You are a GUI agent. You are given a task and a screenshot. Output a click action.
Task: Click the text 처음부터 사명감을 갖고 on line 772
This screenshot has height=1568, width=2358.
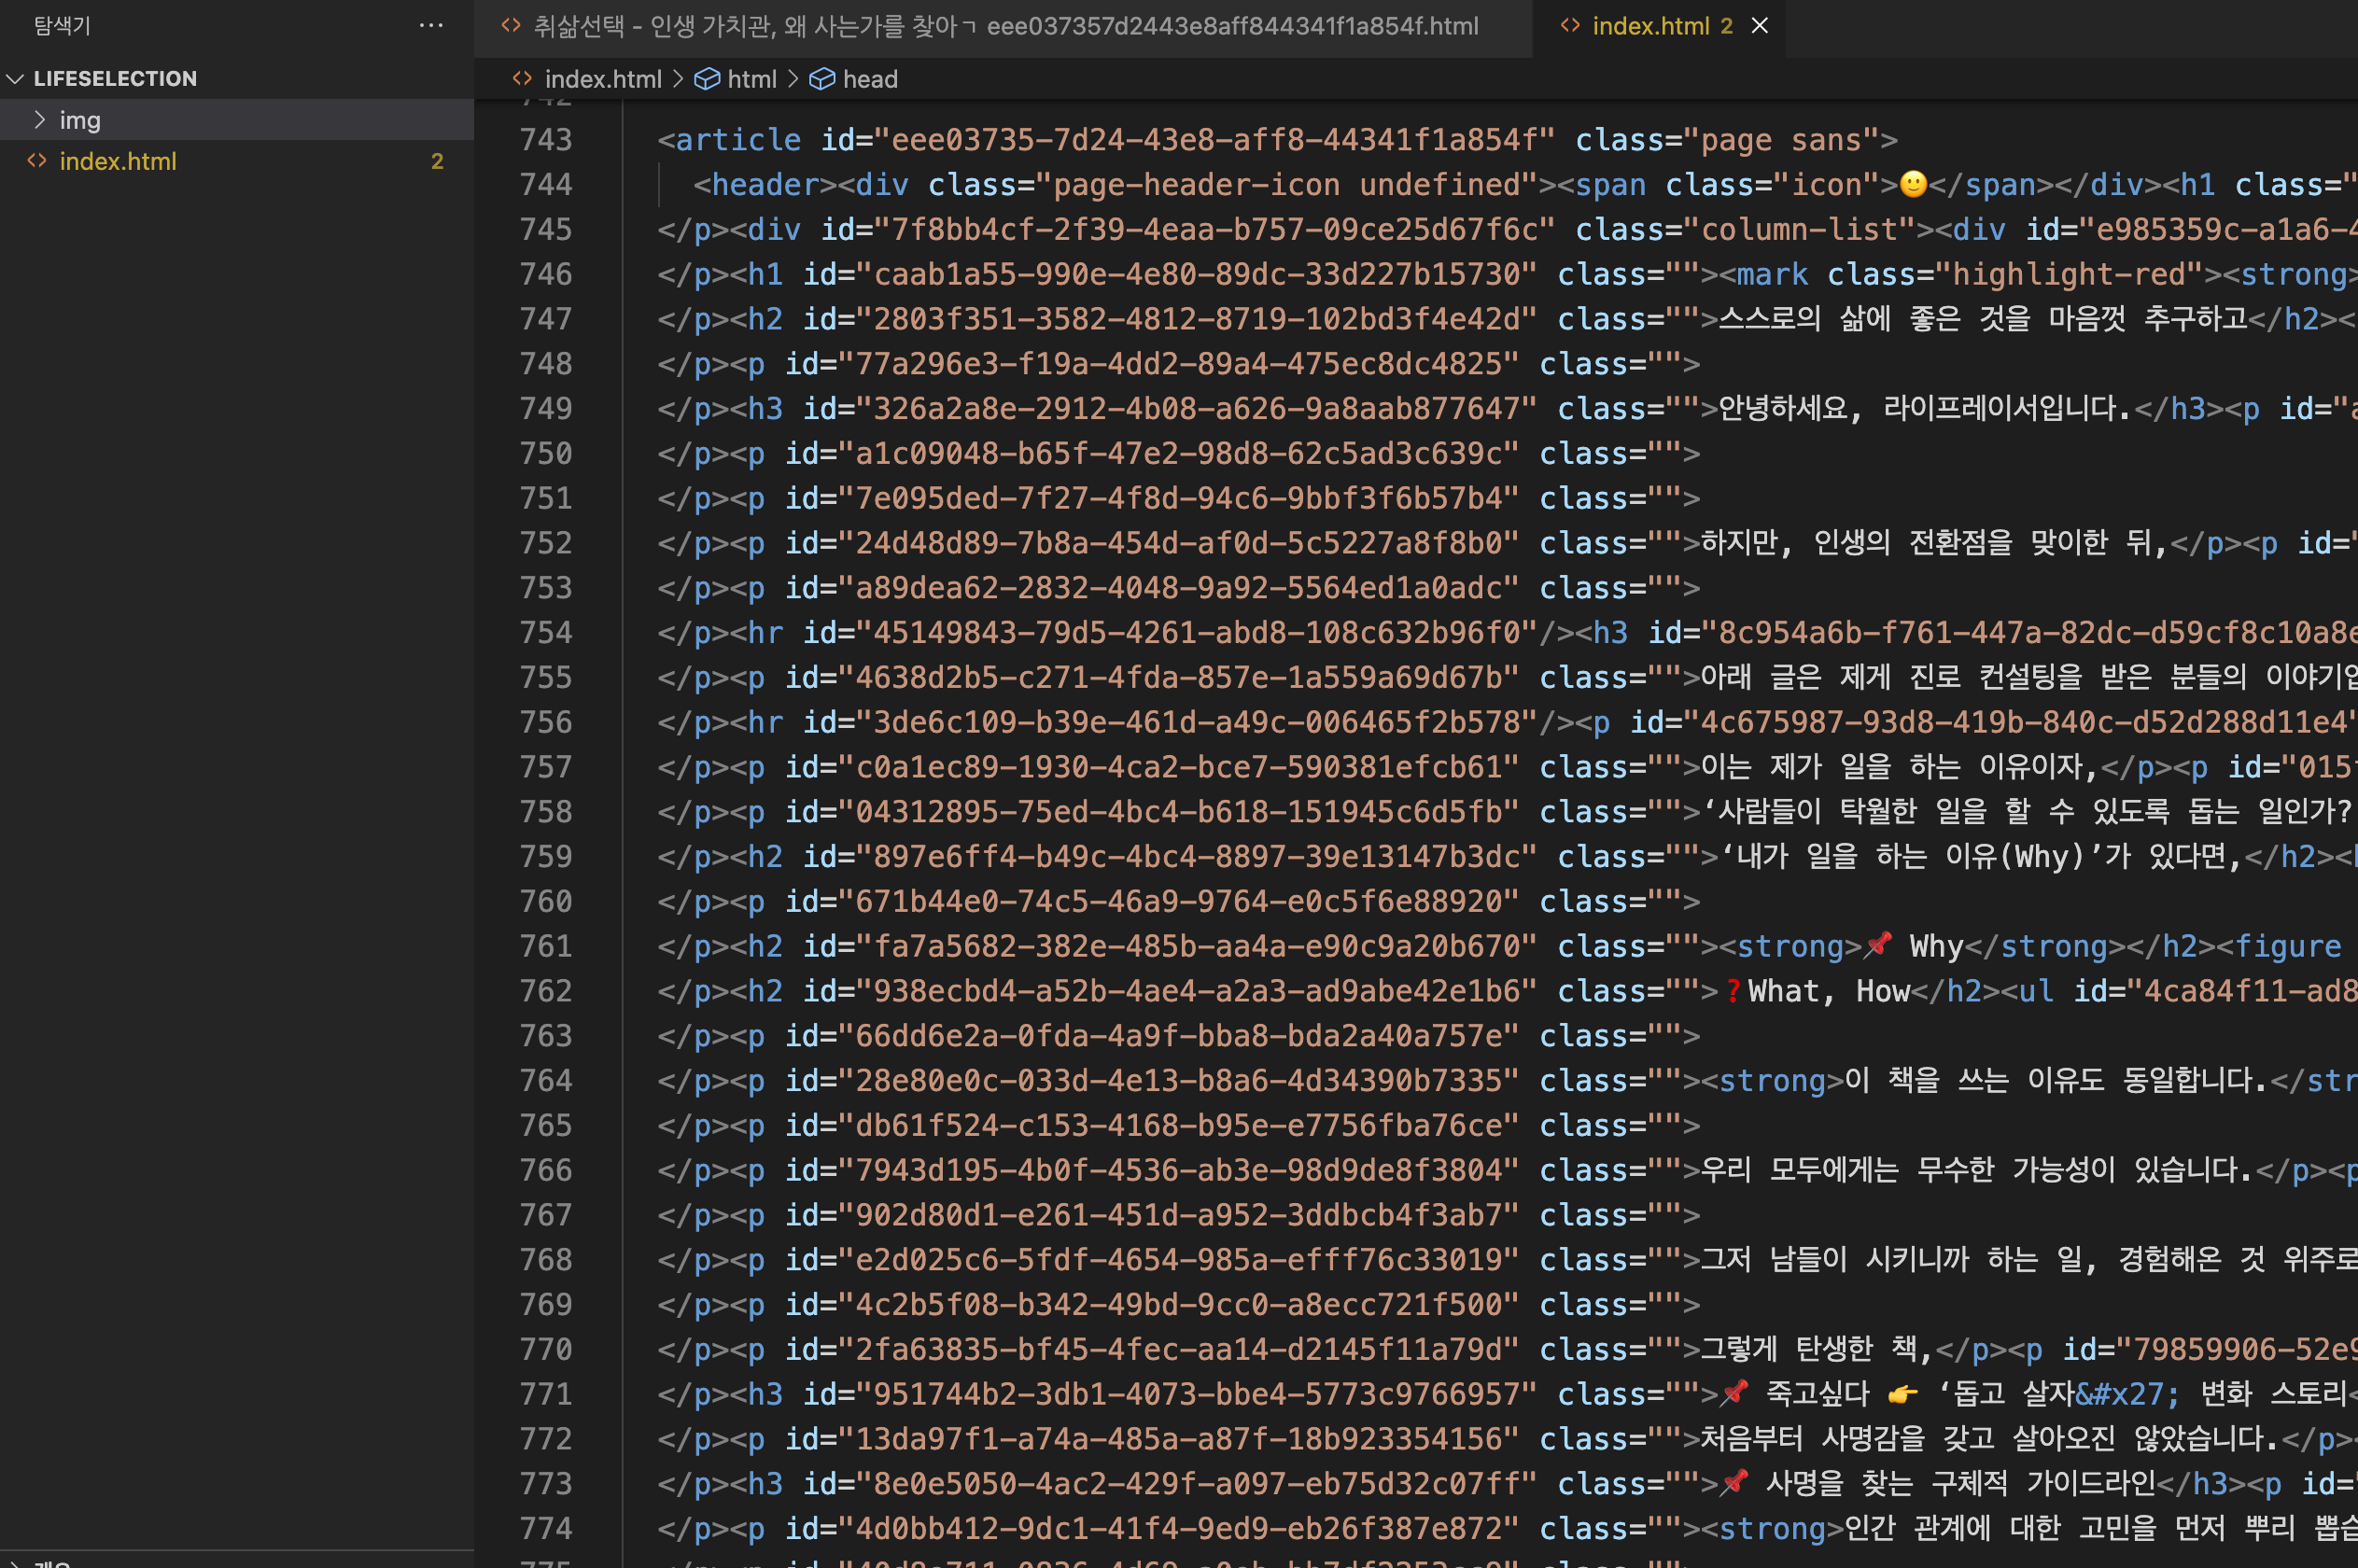click(x=1846, y=1439)
